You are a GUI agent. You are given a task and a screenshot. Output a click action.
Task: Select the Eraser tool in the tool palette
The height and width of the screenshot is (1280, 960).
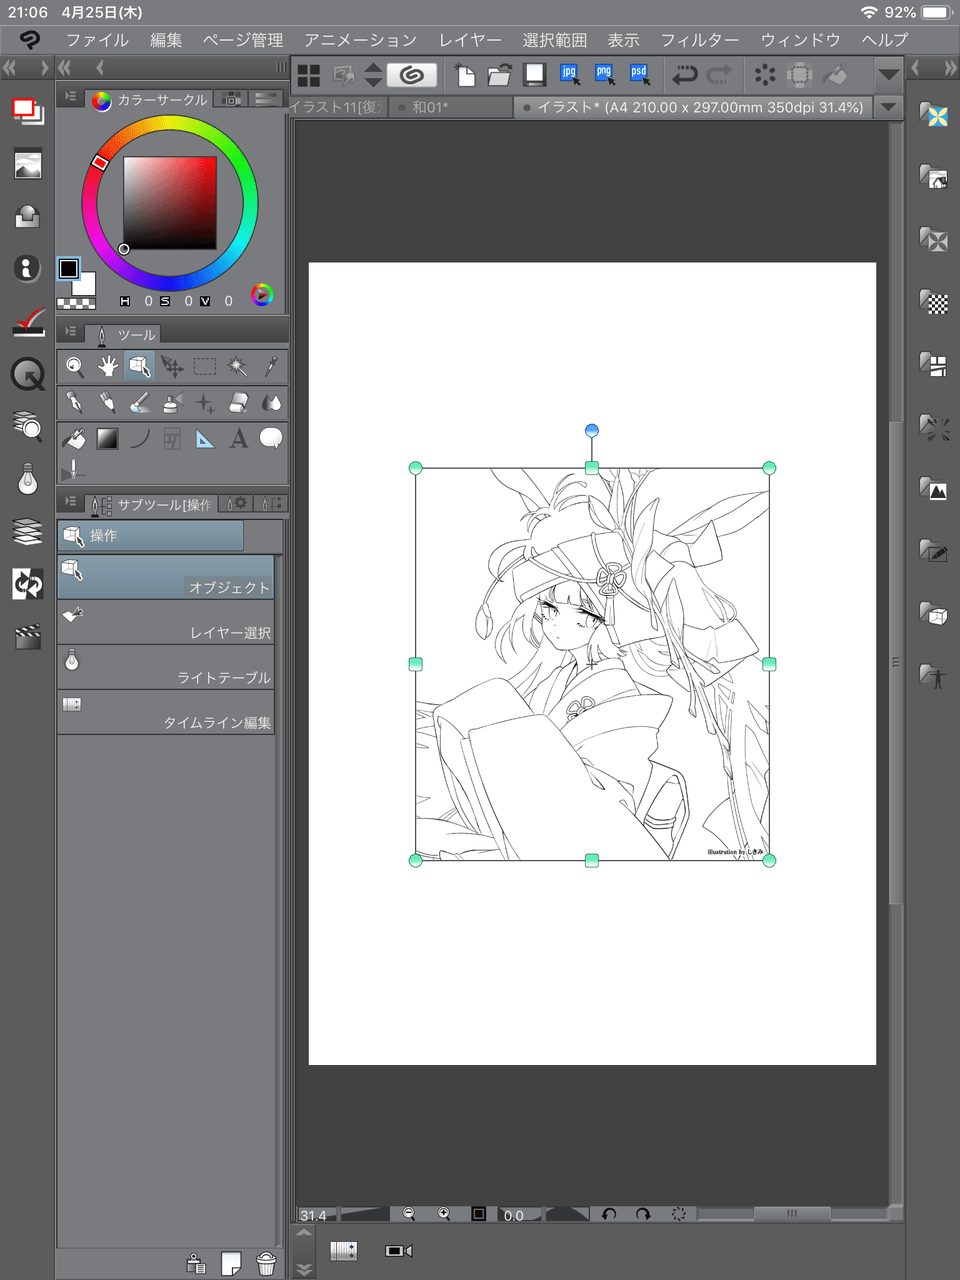[x=238, y=403]
